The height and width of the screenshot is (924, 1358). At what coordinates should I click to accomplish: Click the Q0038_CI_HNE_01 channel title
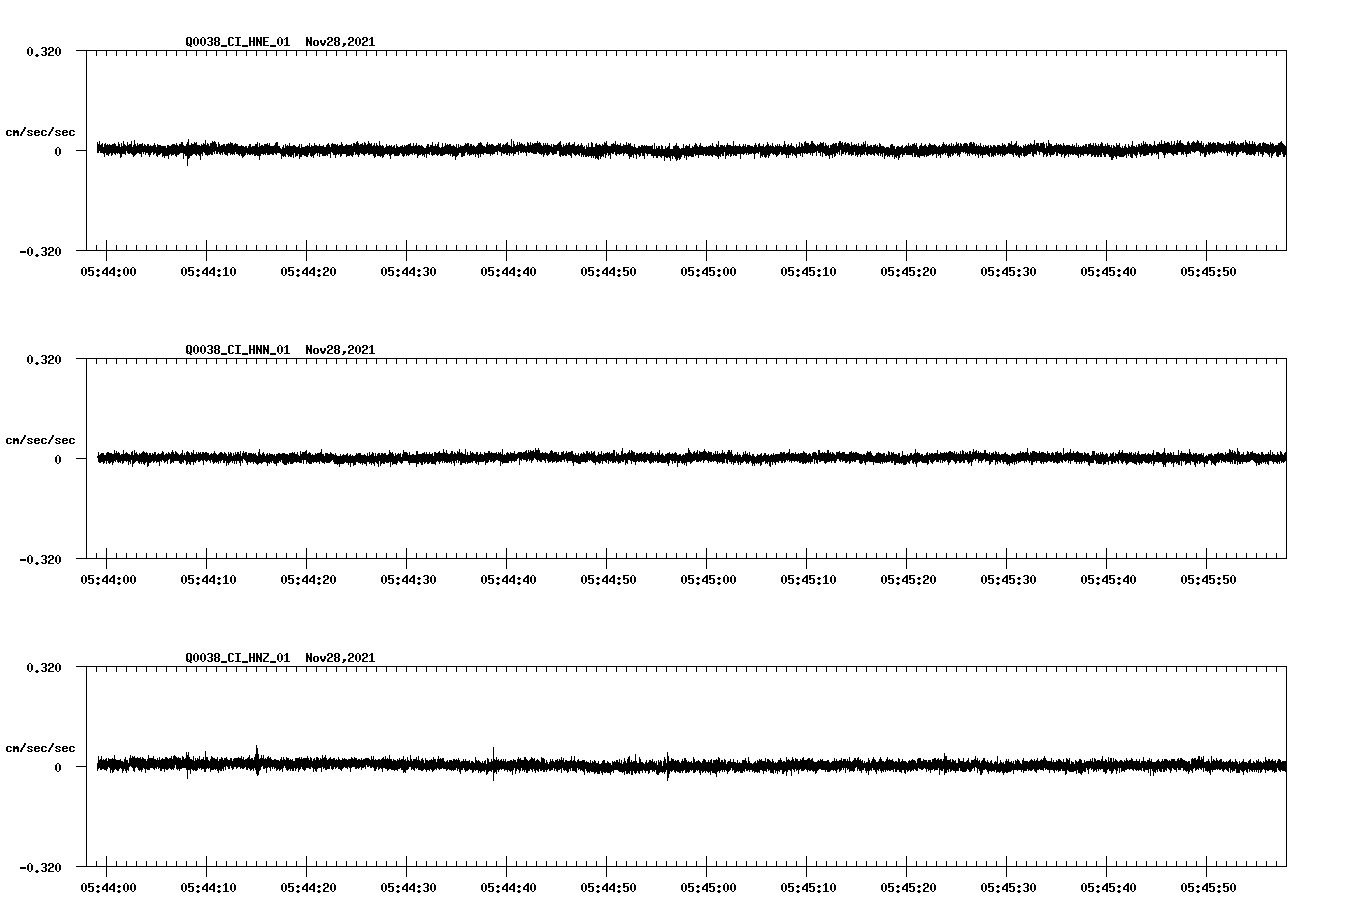coord(238,42)
